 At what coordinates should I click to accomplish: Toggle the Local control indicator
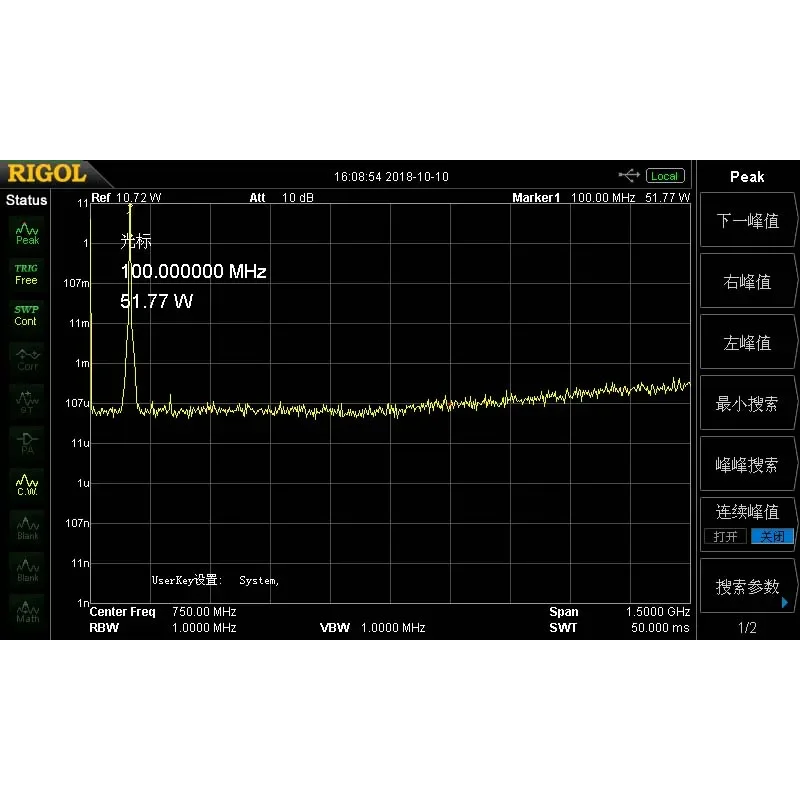point(665,176)
